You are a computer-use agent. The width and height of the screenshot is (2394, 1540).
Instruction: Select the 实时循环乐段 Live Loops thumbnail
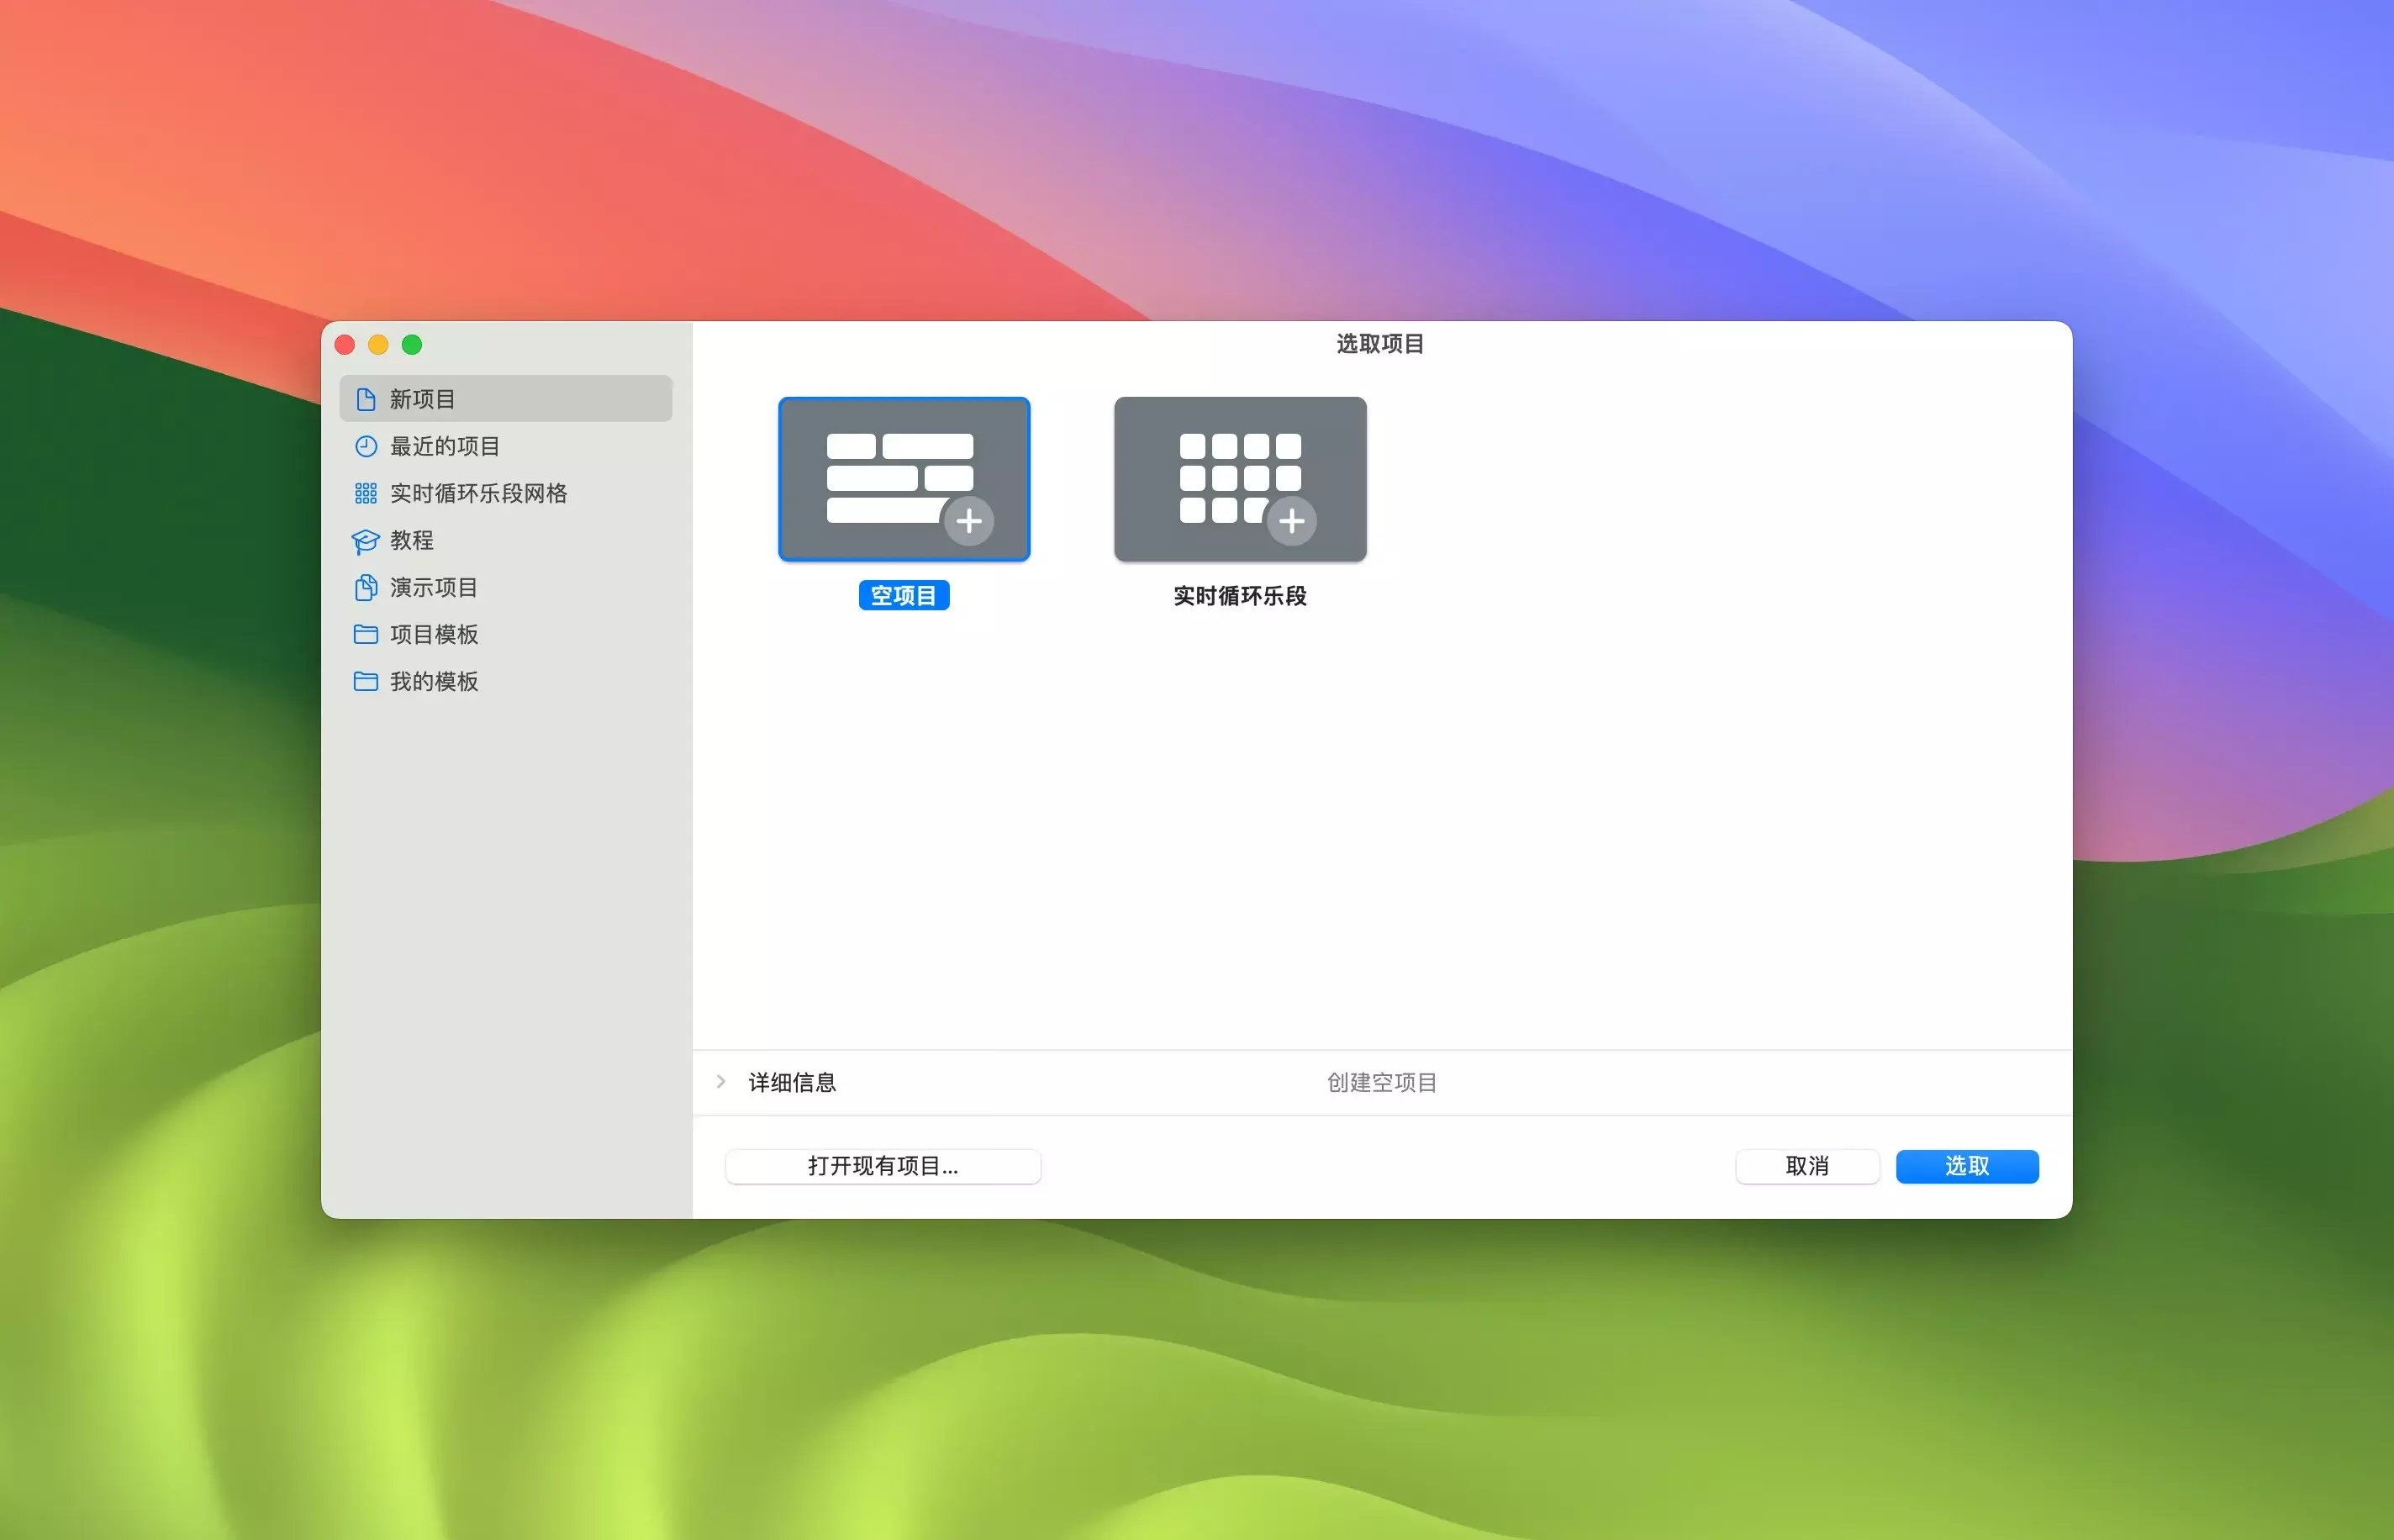[x=1239, y=479]
